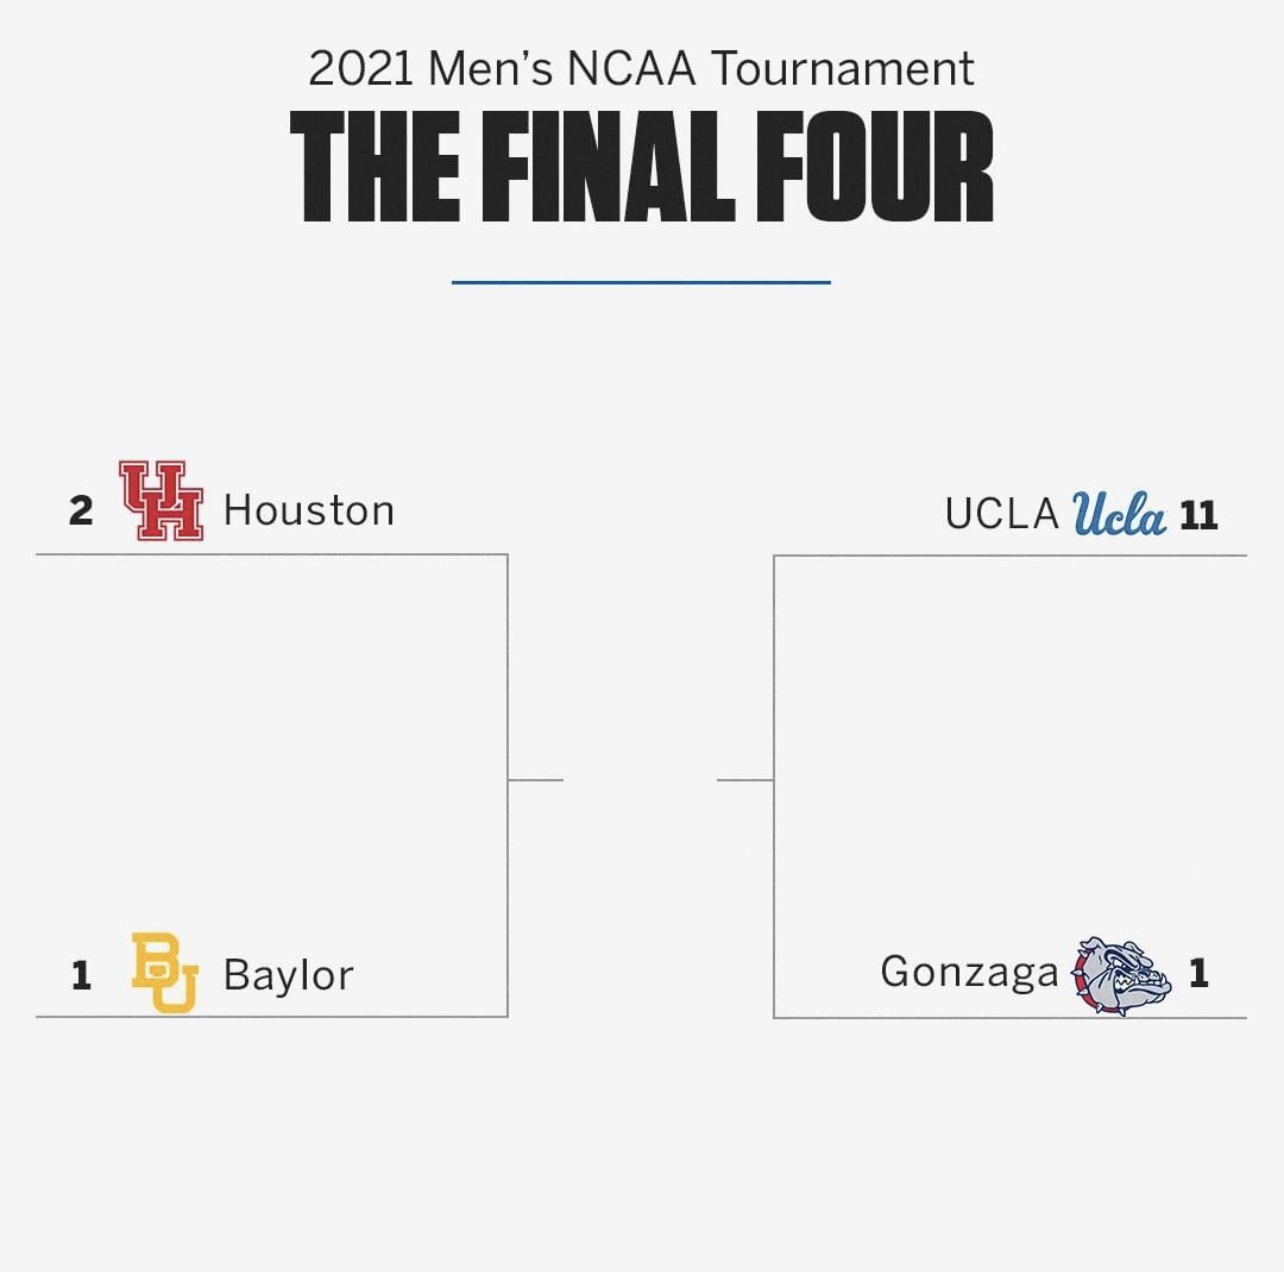
Task: Click the vertical bracket line joining Houston and Baylor
Action: (x=508, y=700)
